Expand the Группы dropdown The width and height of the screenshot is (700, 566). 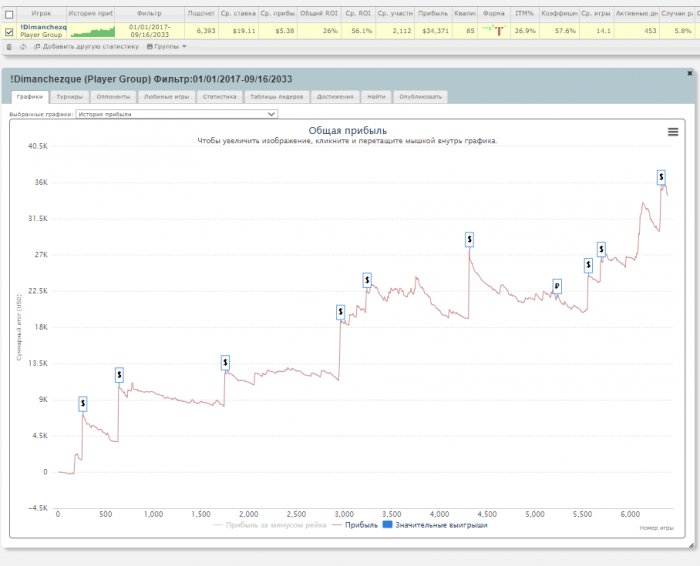click(x=167, y=46)
